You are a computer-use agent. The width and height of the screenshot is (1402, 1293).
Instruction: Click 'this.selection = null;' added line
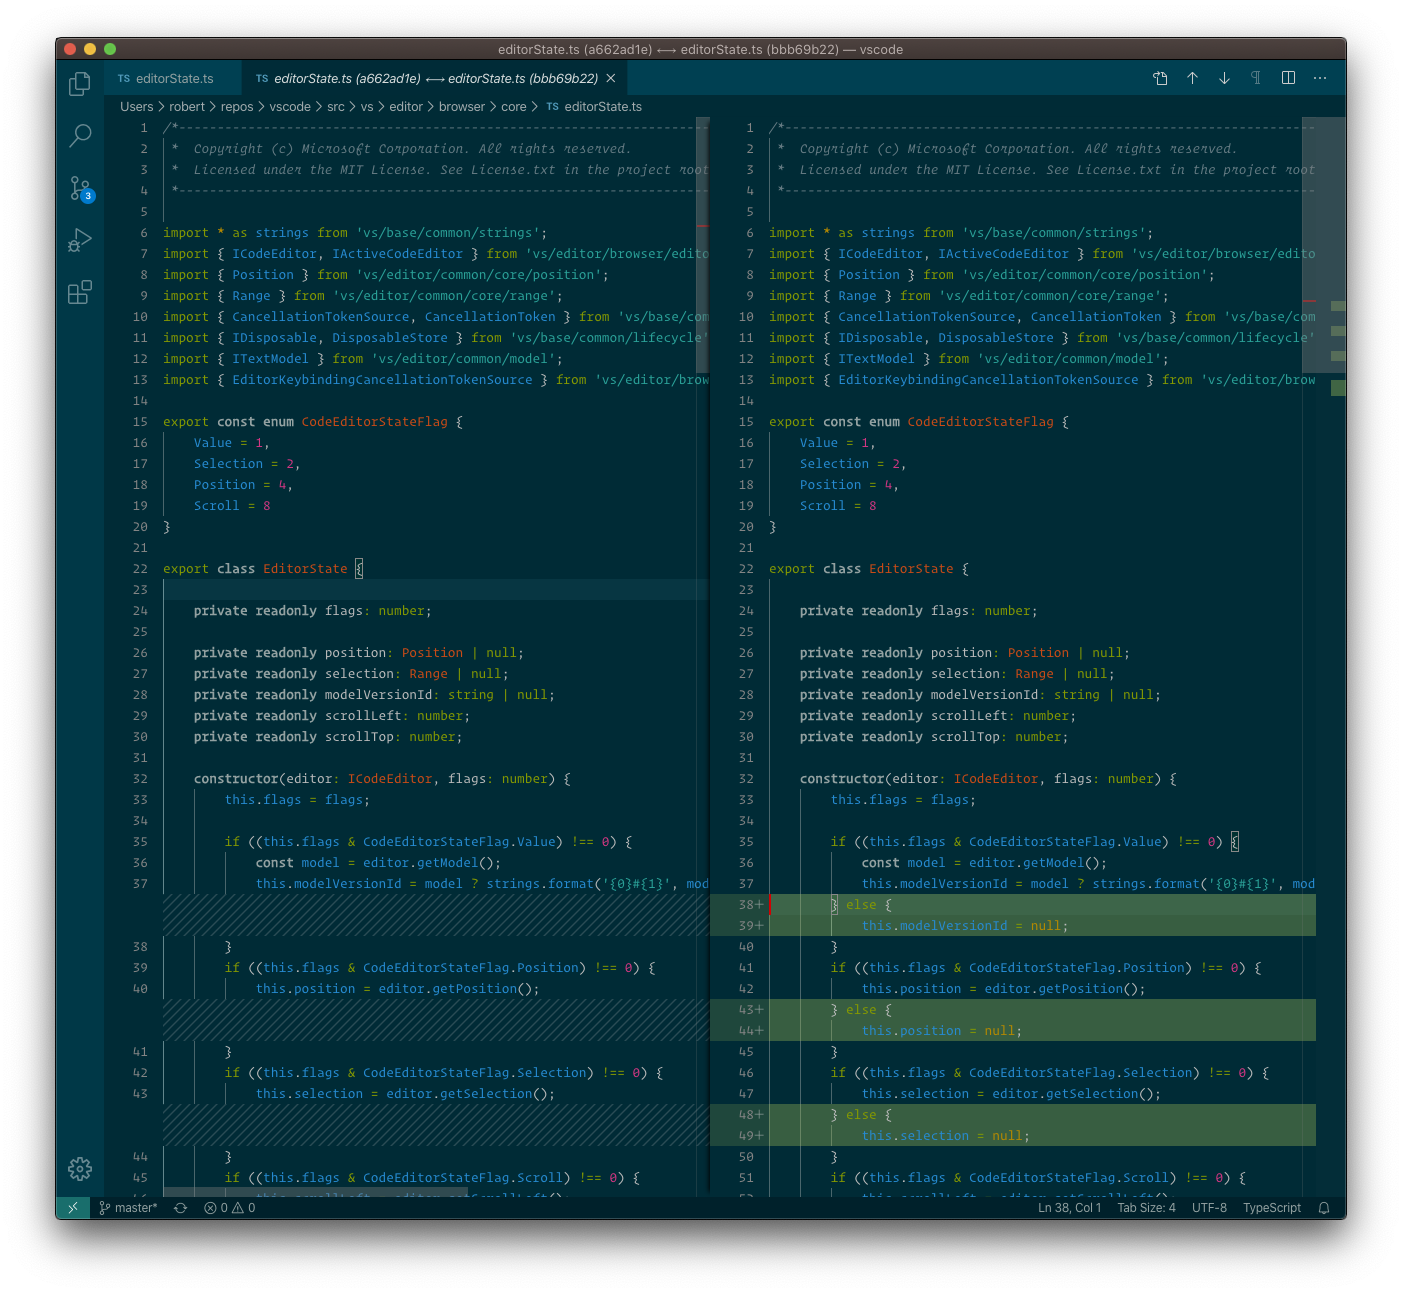(x=946, y=1136)
